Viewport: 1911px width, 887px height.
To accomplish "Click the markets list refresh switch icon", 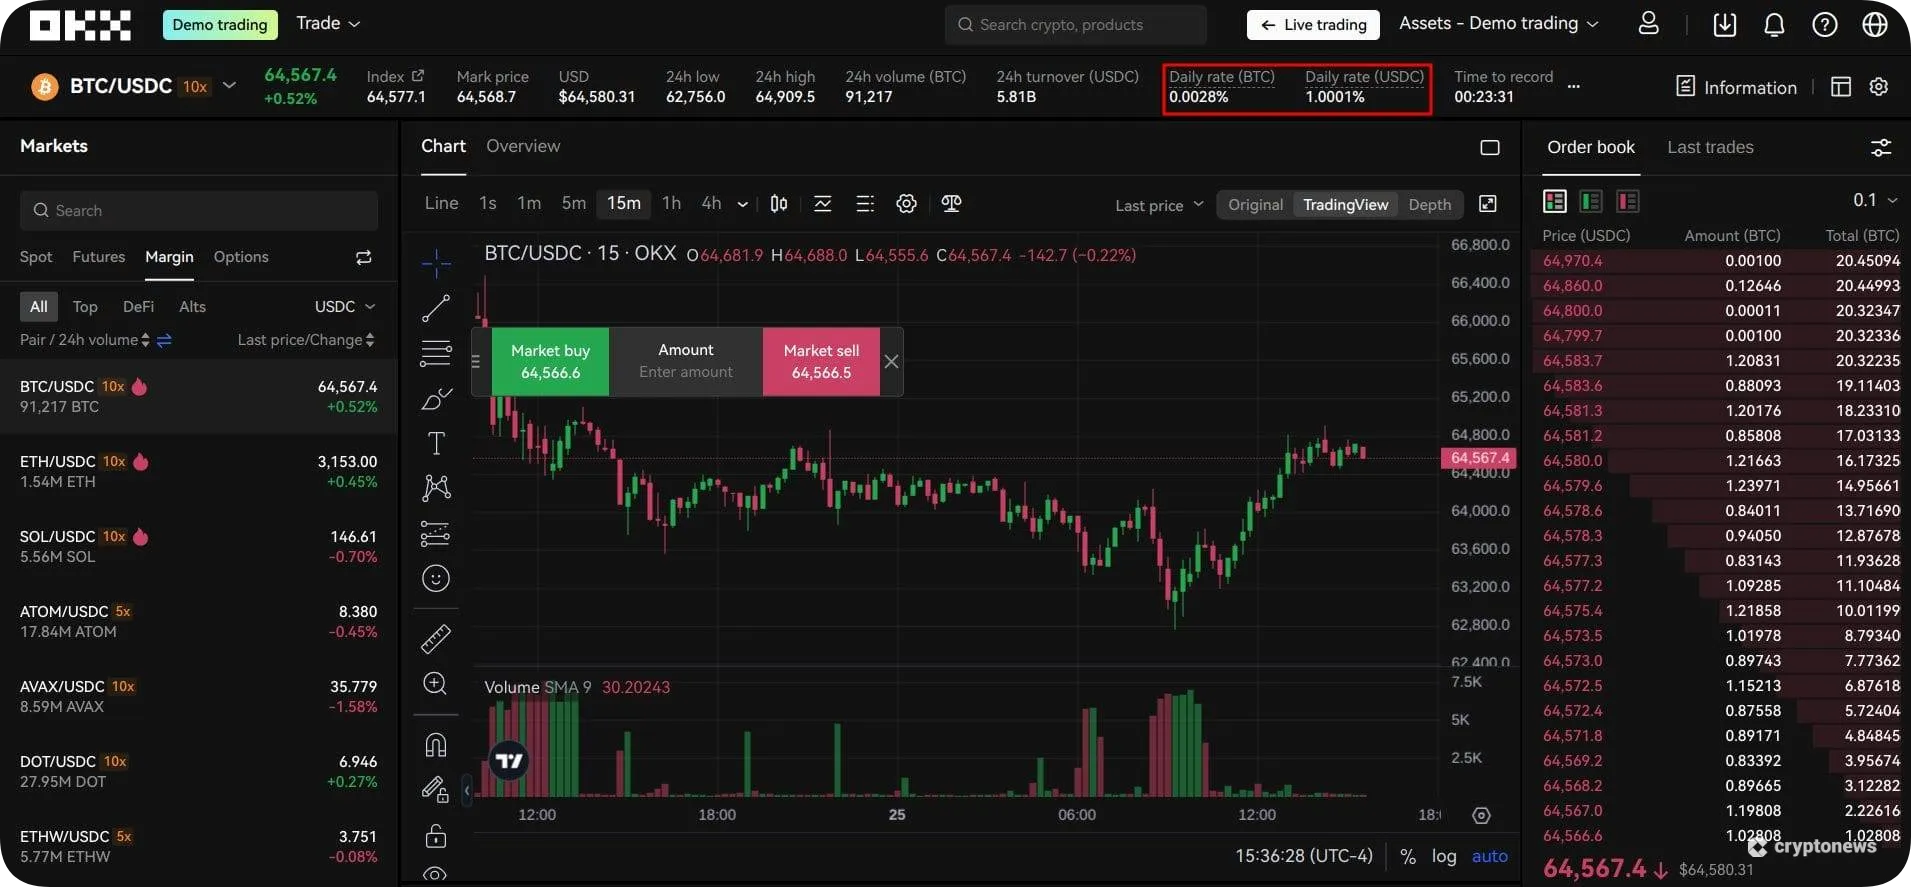I will coord(364,257).
